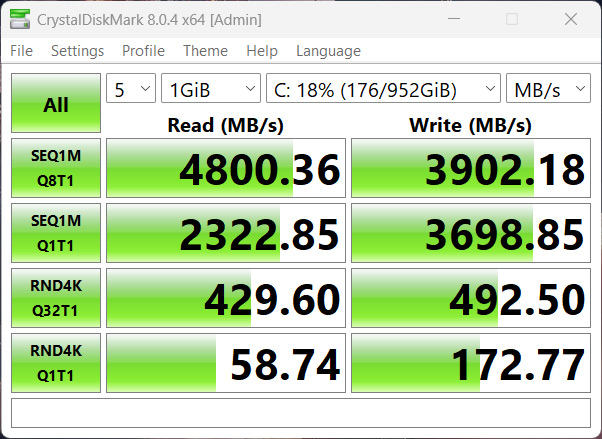Change the MB/s unit dropdown
Screen dimensions: 602x439
(548, 89)
